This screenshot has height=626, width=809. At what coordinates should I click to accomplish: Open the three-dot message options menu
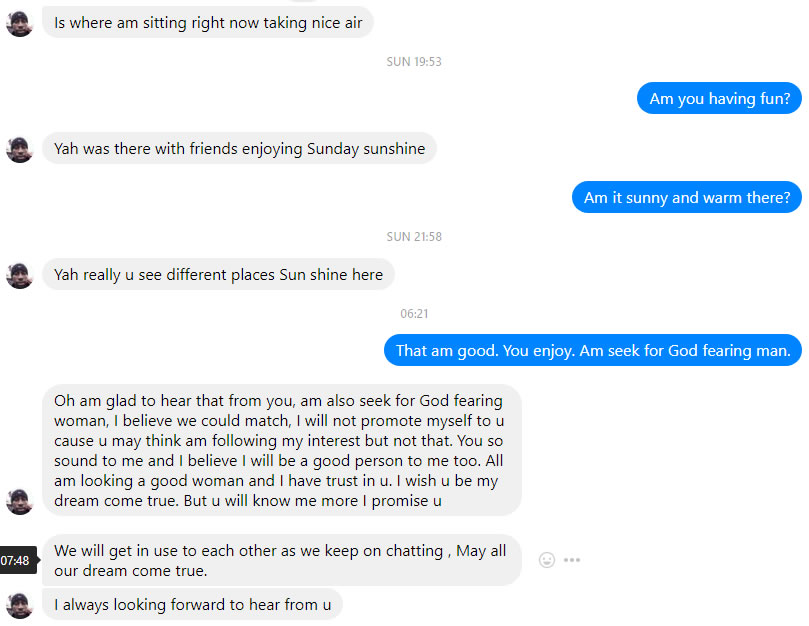572,560
